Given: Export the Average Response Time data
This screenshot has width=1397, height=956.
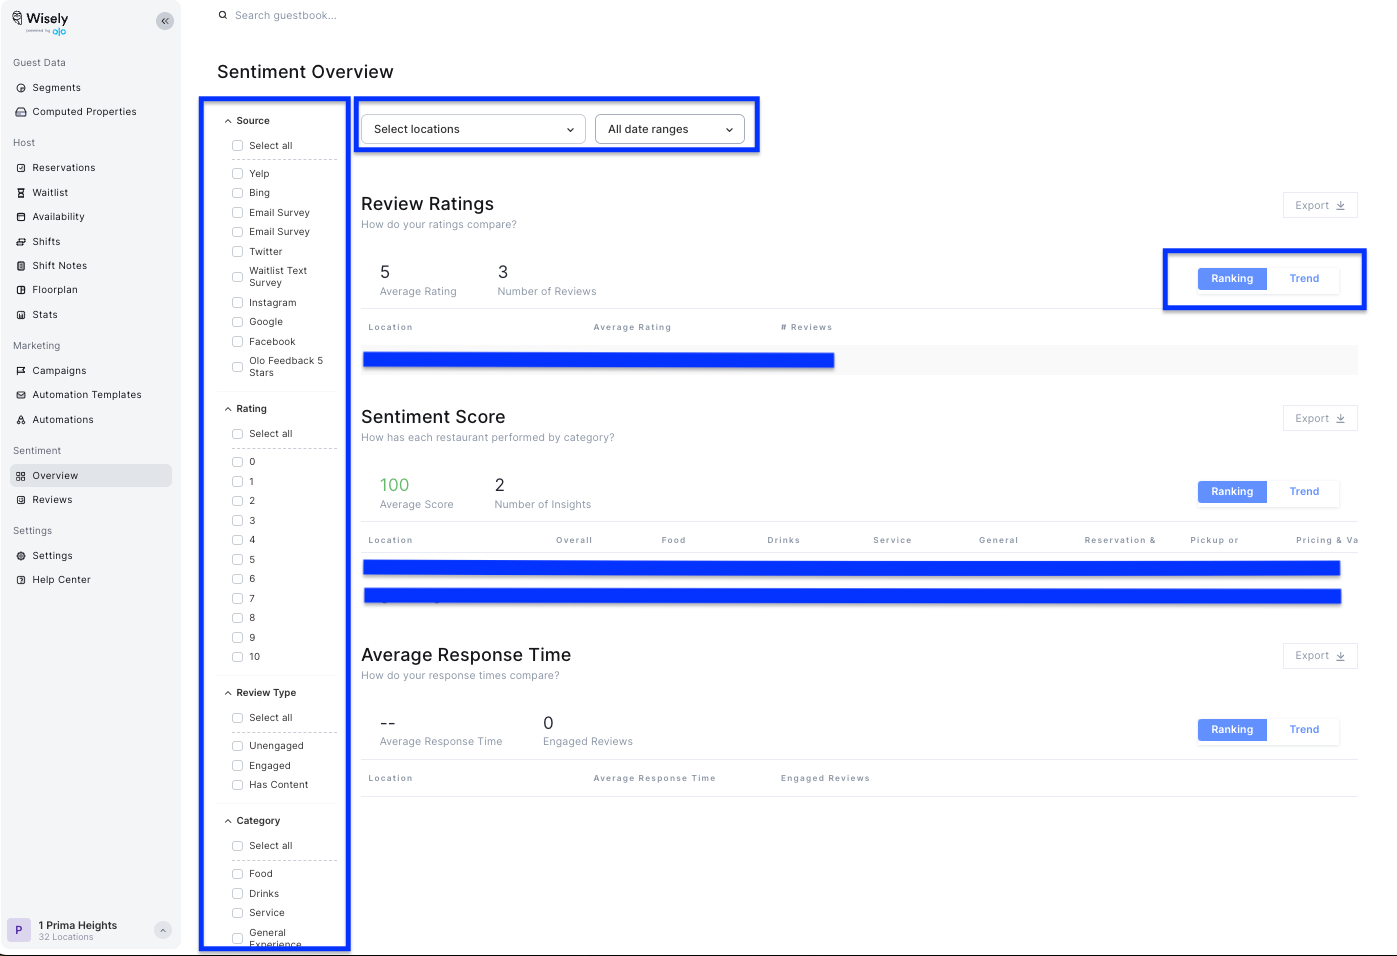Looking at the screenshot, I should pyautogui.click(x=1320, y=656).
